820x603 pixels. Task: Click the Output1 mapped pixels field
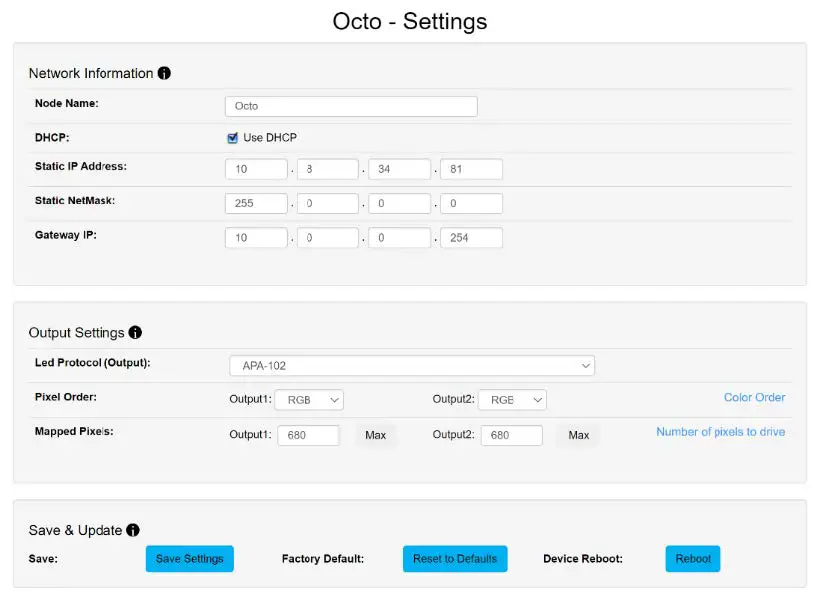click(x=309, y=435)
